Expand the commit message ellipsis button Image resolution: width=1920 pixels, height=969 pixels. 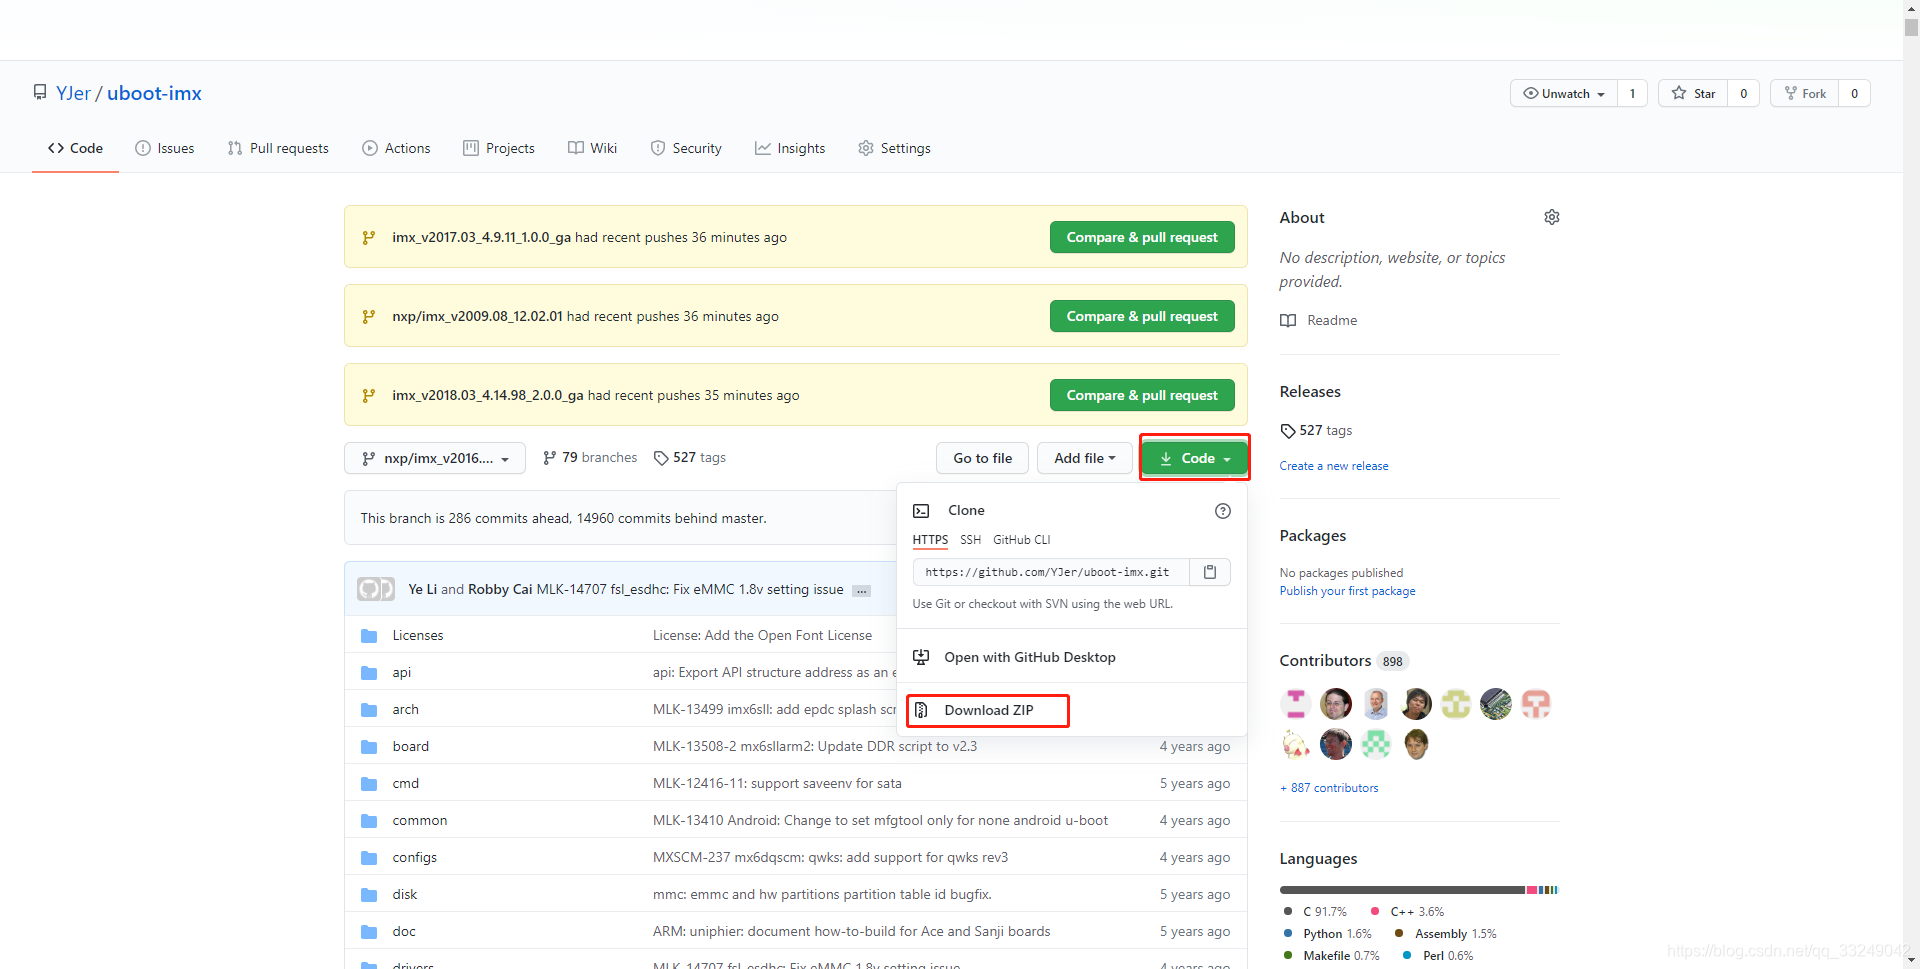(860, 591)
